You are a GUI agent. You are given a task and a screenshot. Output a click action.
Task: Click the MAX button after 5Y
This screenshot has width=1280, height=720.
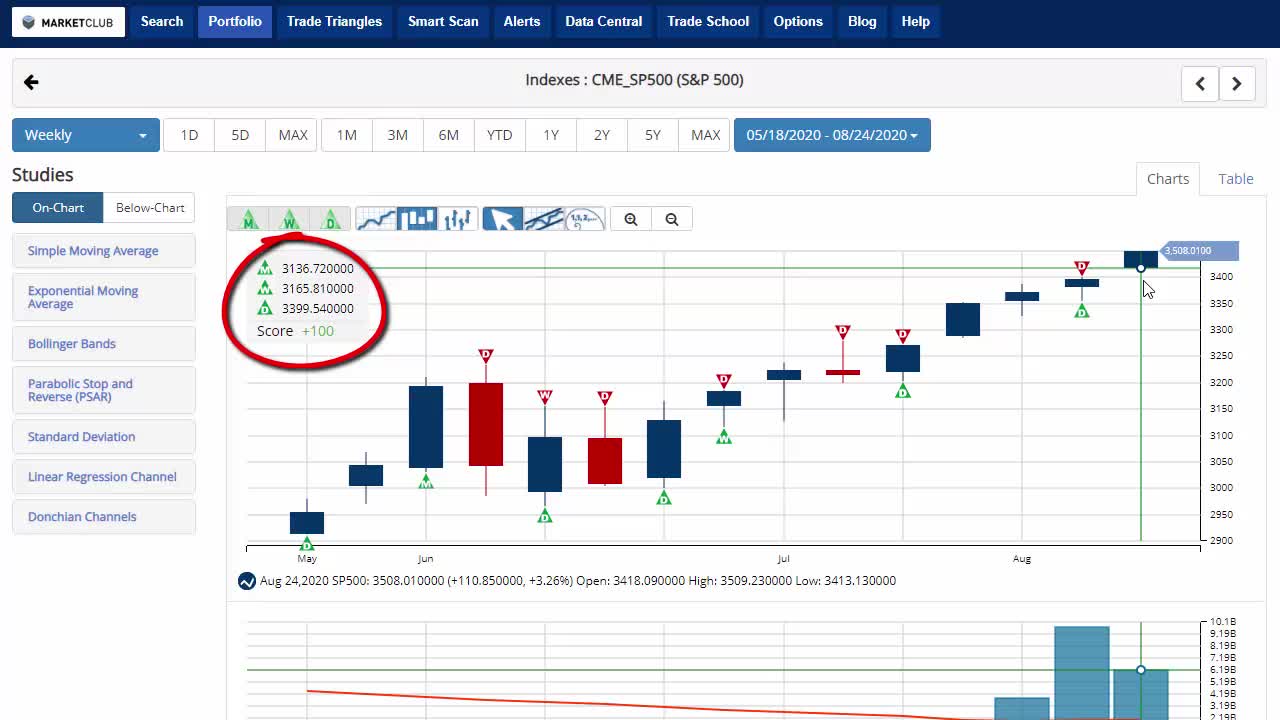tap(705, 135)
